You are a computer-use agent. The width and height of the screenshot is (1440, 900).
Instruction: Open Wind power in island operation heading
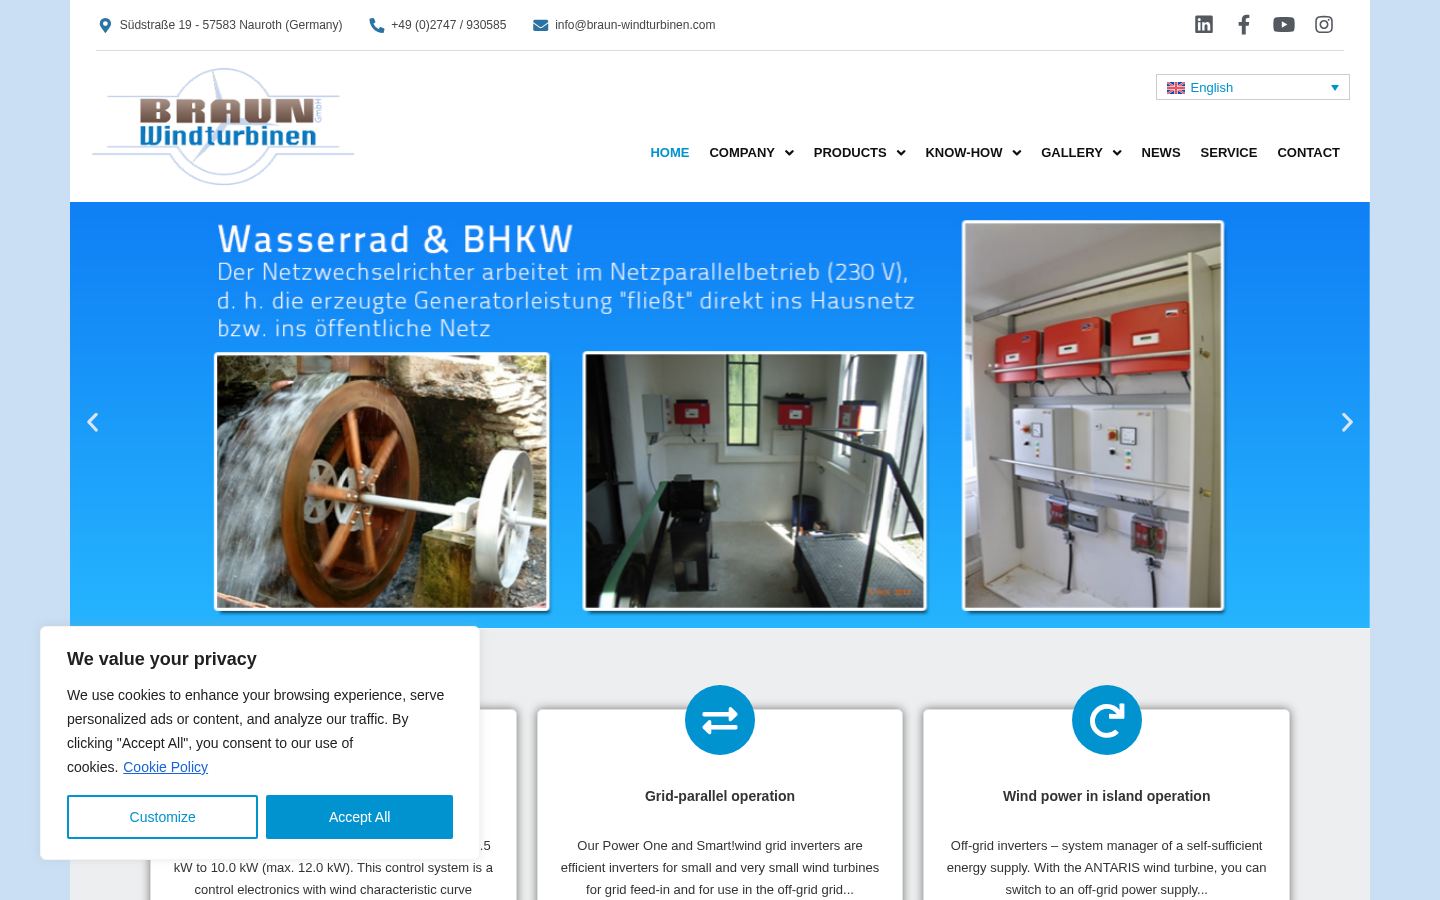[x=1107, y=796]
